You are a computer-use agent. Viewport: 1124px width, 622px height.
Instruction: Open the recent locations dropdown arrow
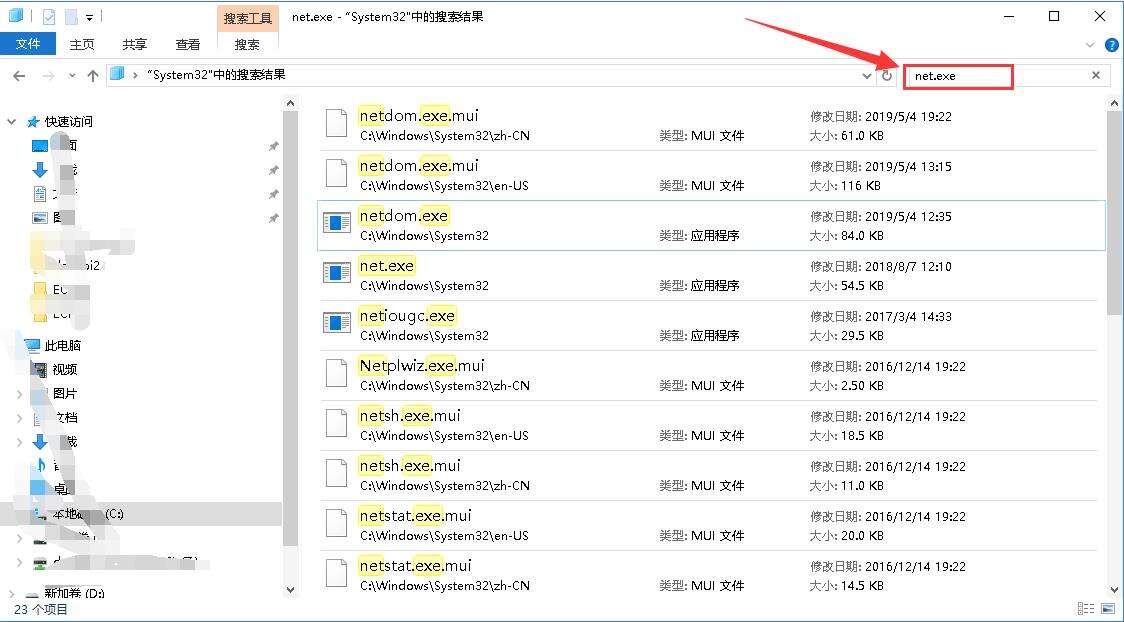pyautogui.click(x=72, y=75)
